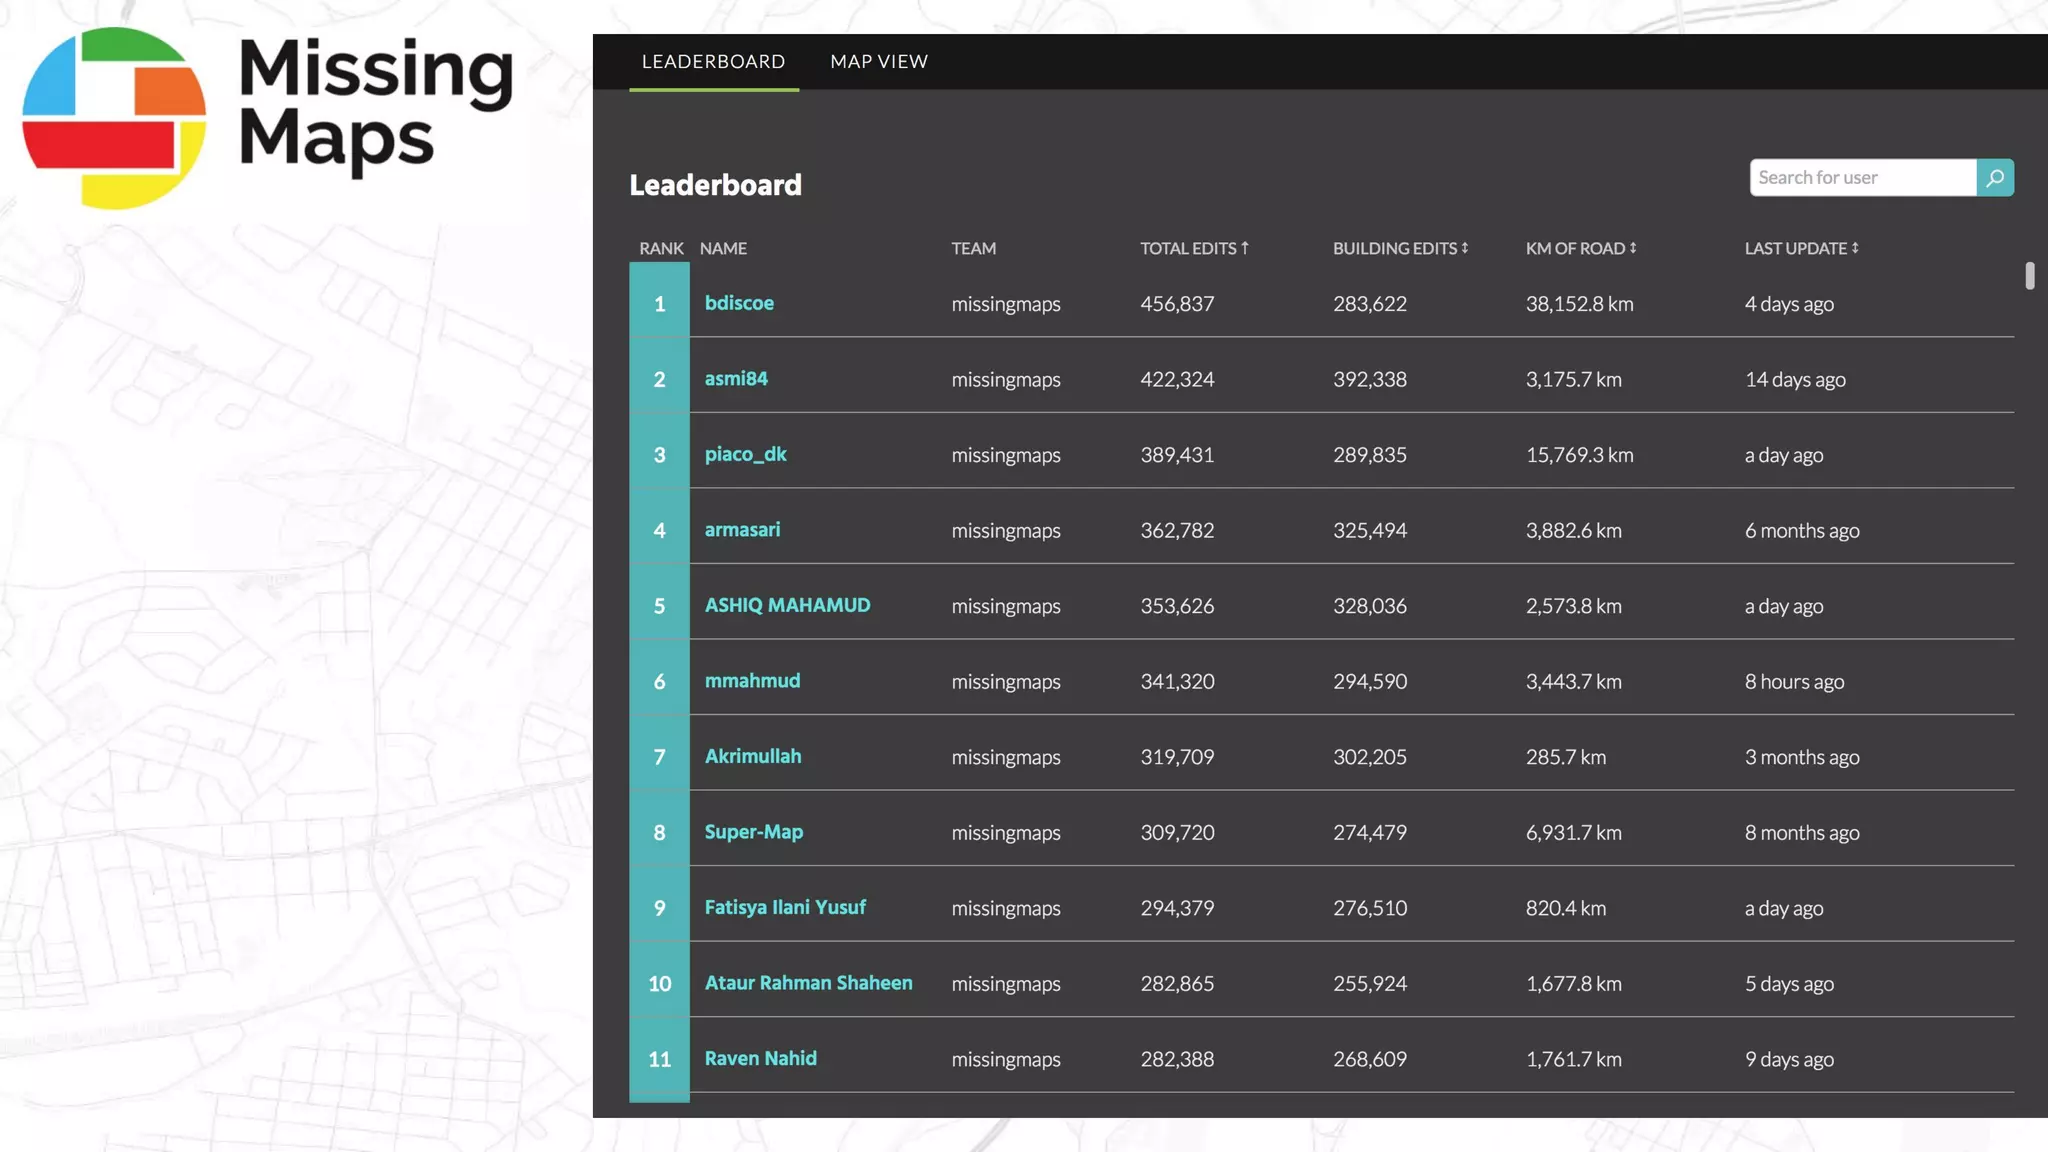Sort by Total Edits column arrow
The height and width of the screenshot is (1152, 2048).
[x=1244, y=248]
